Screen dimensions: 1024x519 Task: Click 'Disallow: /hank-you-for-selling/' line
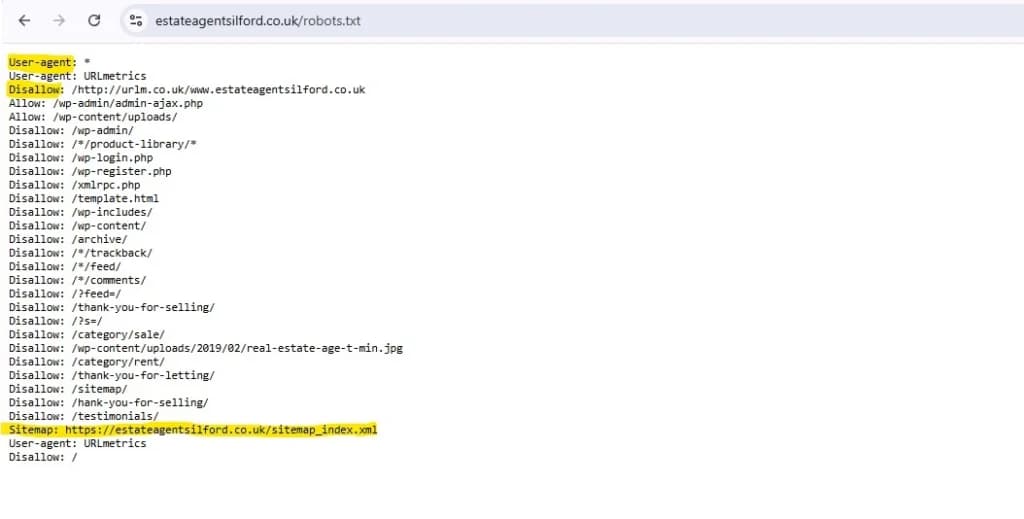[x=108, y=403]
